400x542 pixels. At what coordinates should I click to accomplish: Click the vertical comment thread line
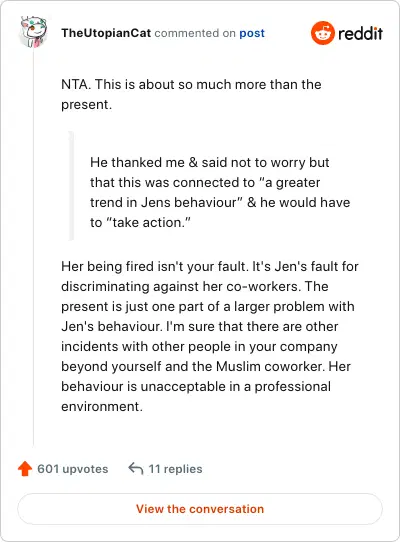coord(34,247)
